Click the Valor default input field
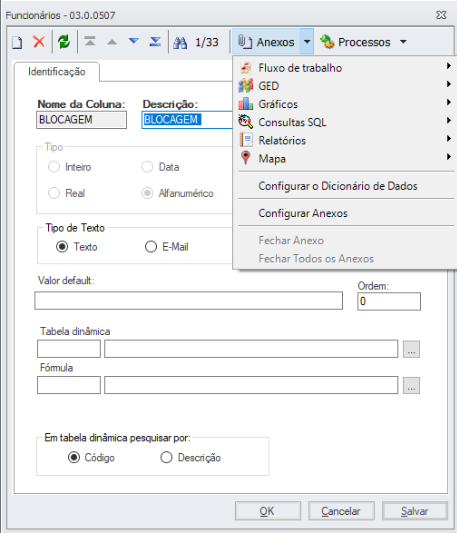 (x=189, y=300)
